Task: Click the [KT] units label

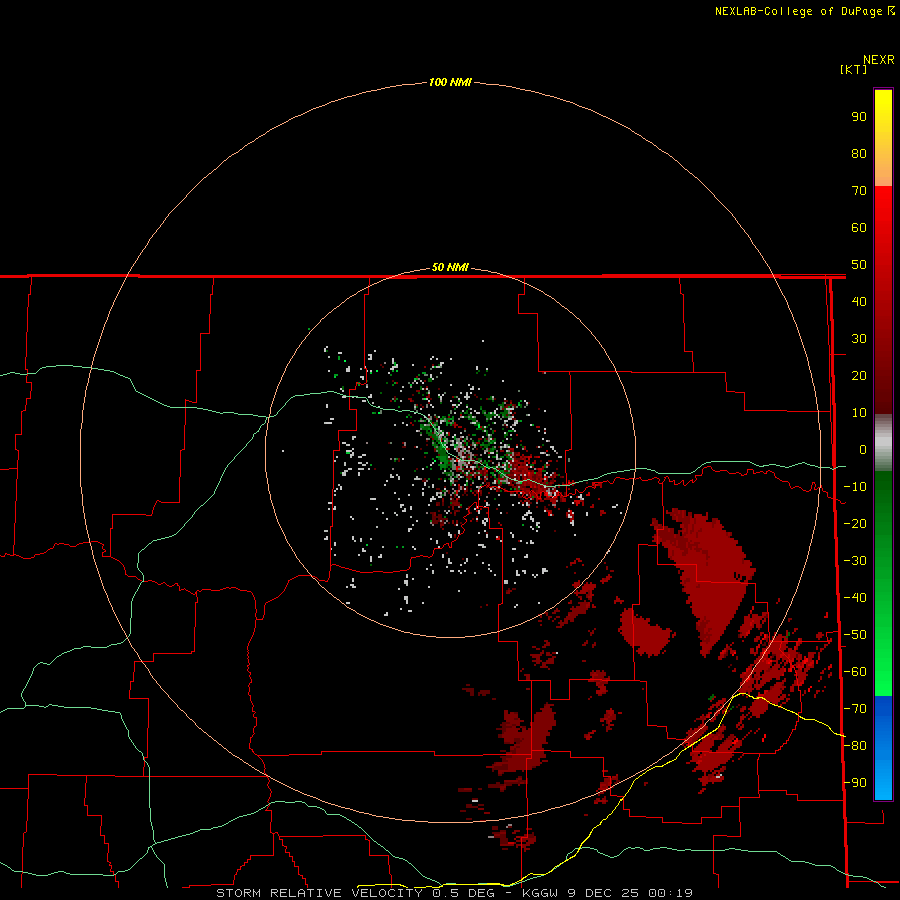Action: [x=853, y=69]
